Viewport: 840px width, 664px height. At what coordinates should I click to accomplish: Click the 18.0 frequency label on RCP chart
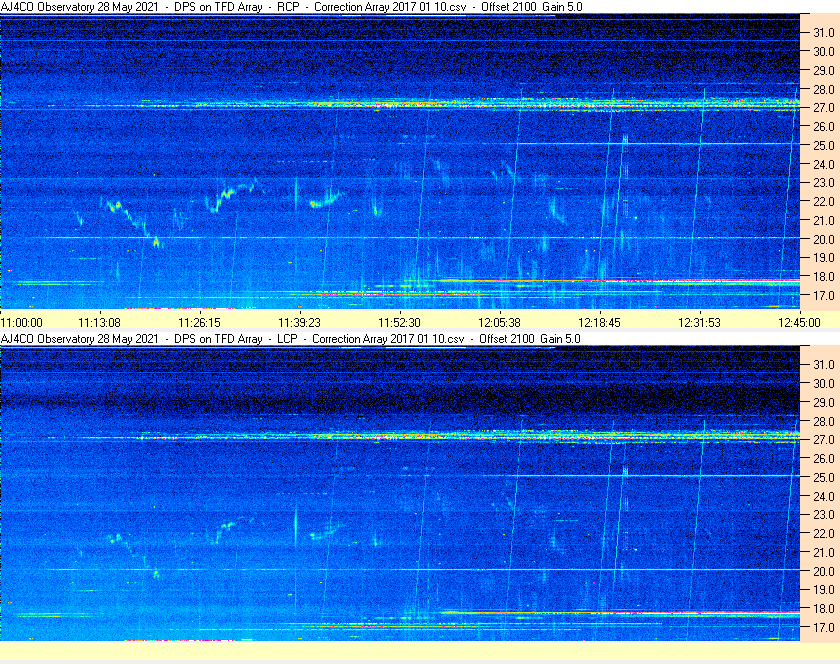click(x=824, y=277)
